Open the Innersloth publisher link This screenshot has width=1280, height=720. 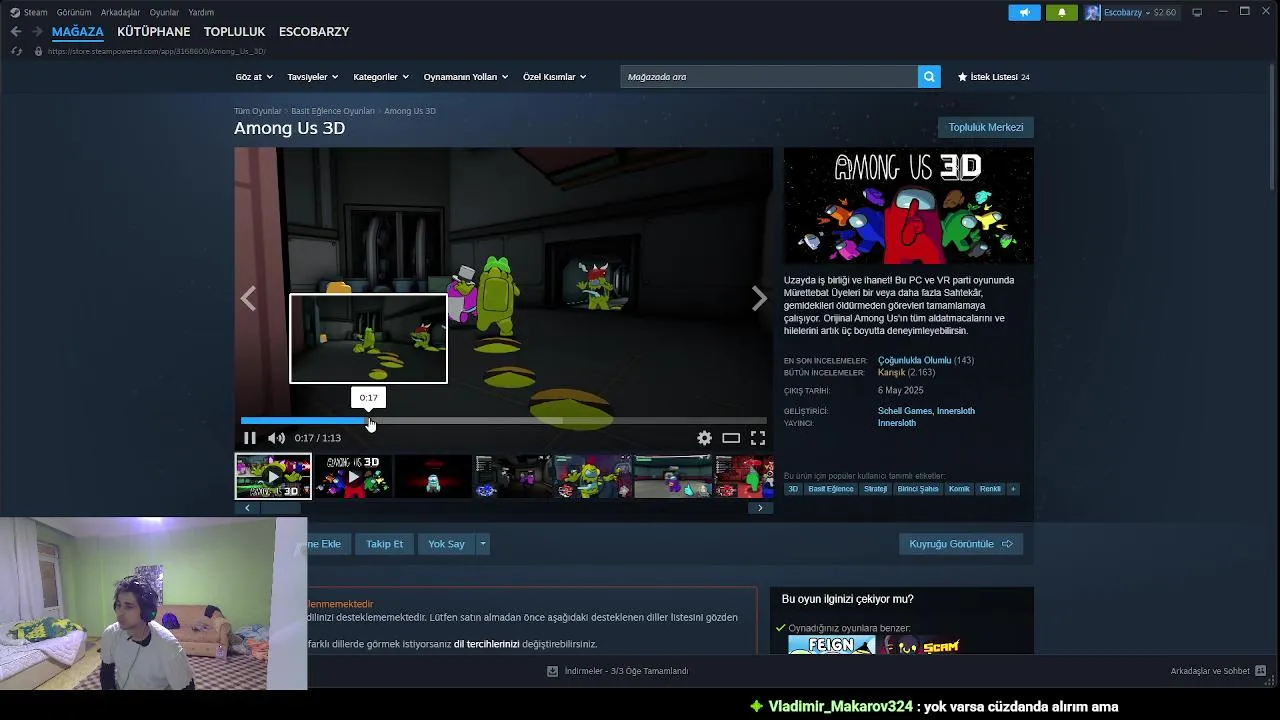click(x=897, y=423)
